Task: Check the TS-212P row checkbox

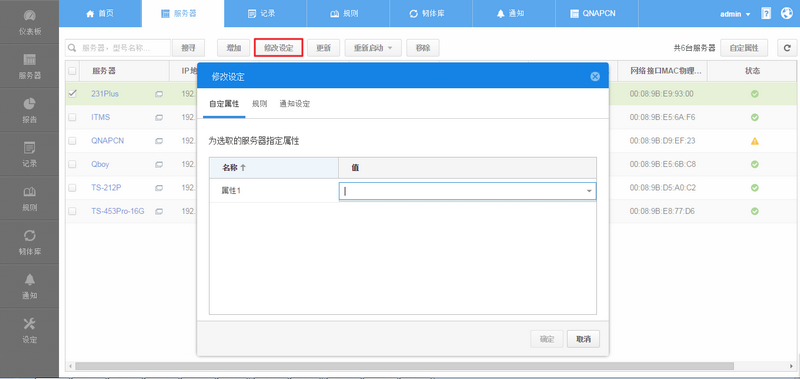Action: (x=72, y=188)
